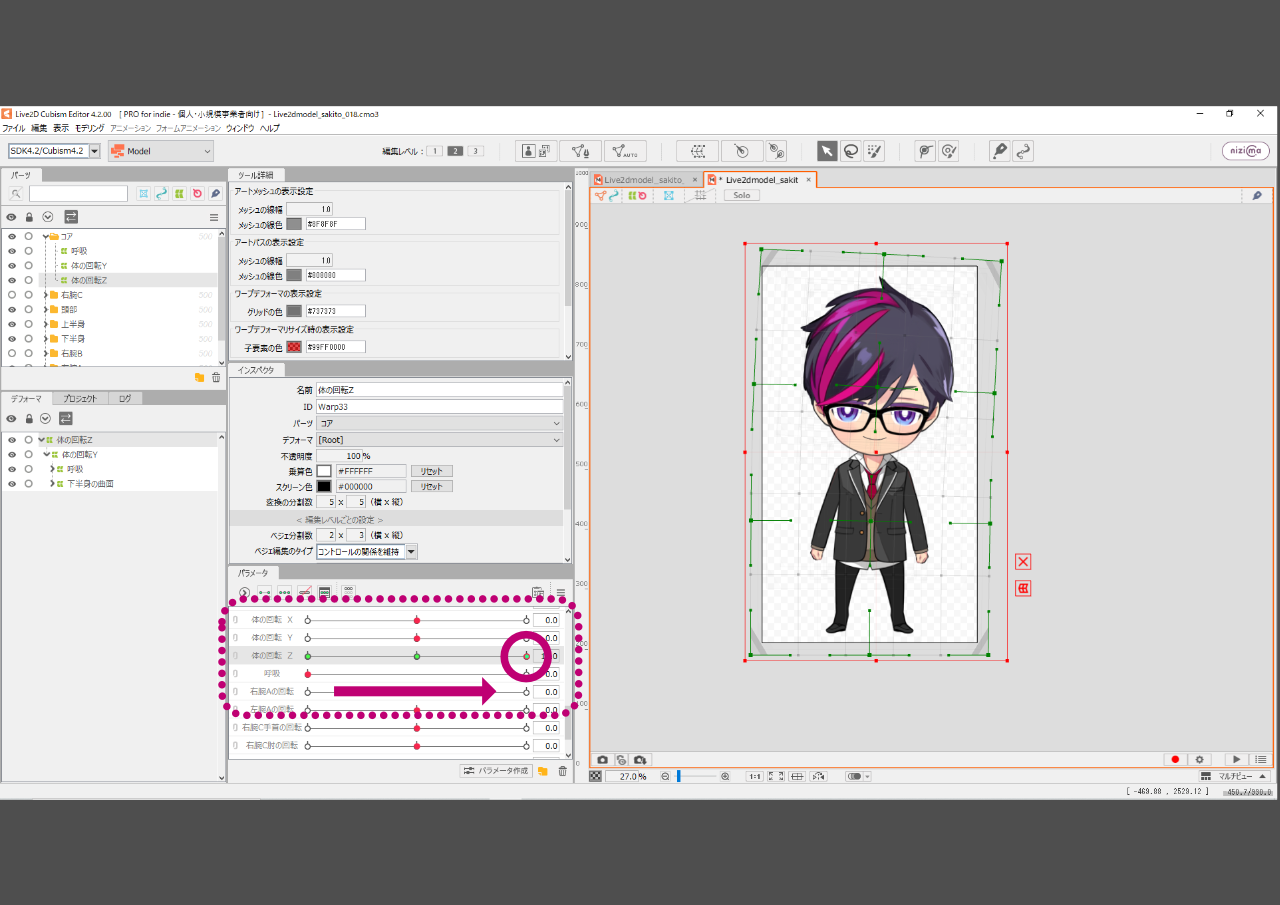
Task: Open the デフォーマ [Root] dropdown
Action: 439,440
